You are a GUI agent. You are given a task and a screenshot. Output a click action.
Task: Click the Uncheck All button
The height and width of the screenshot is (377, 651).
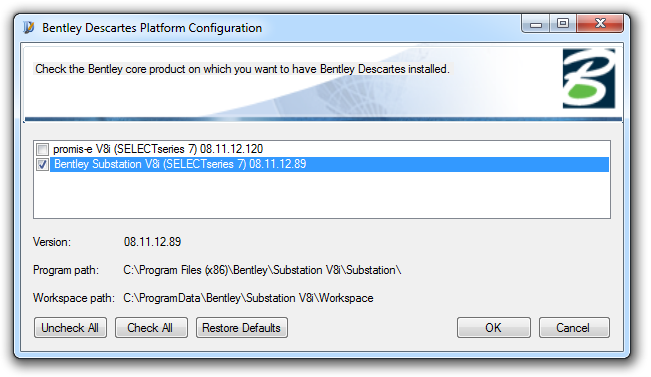[70, 328]
